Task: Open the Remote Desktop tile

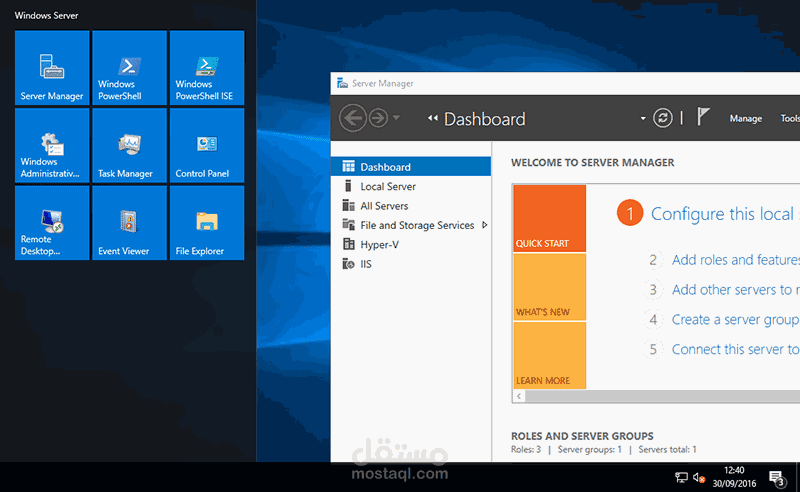Action: 52,223
